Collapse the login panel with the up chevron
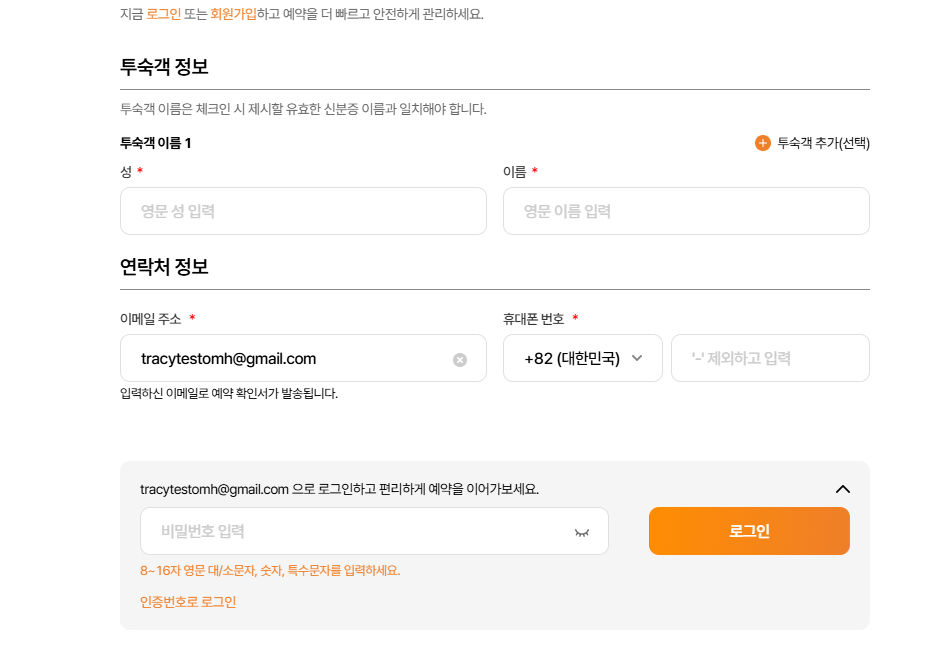This screenshot has height=652, width=930. 842,489
